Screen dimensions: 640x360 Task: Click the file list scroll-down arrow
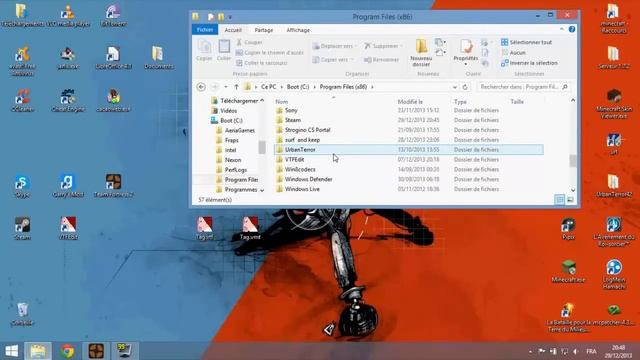pyautogui.click(x=573, y=190)
